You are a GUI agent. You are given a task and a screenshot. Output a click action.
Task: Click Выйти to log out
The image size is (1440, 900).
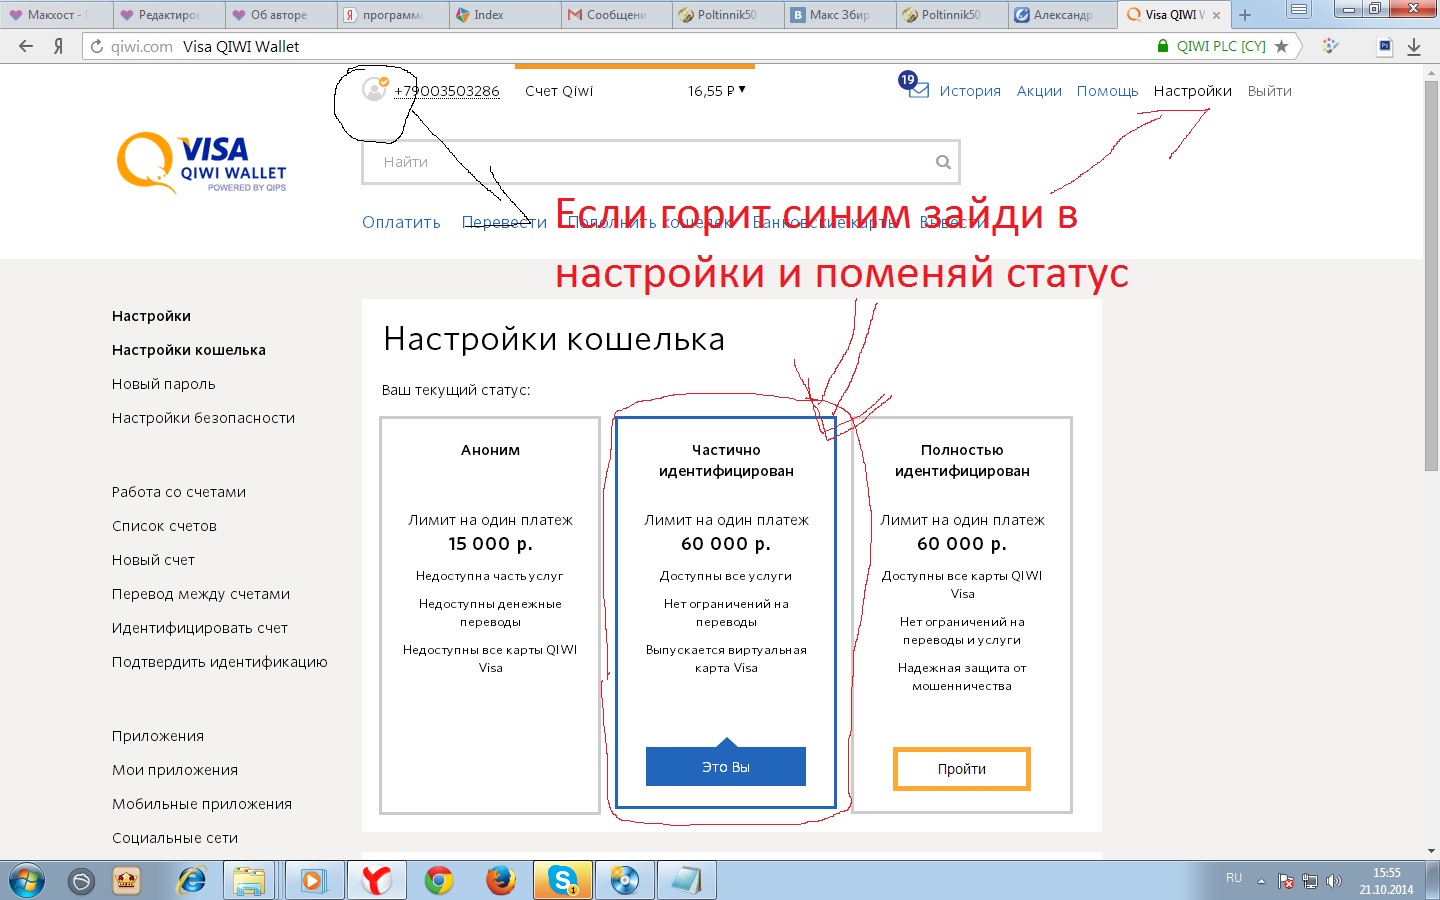click(x=1269, y=91)
